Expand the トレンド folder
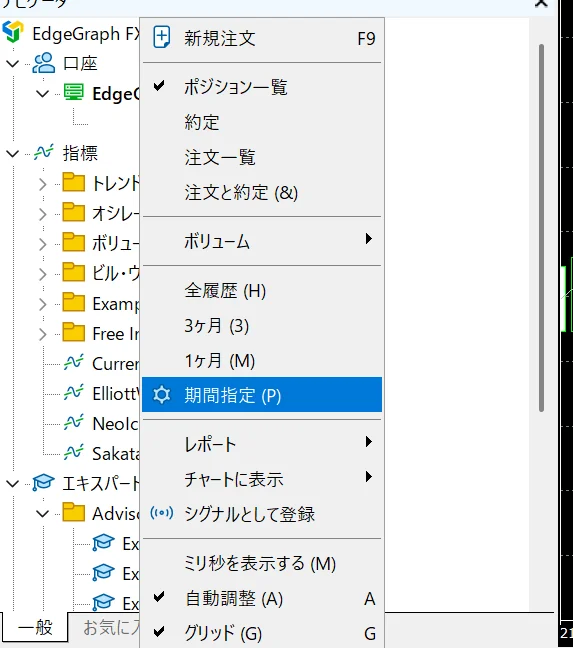573x648 pixels. click(43, 184)
